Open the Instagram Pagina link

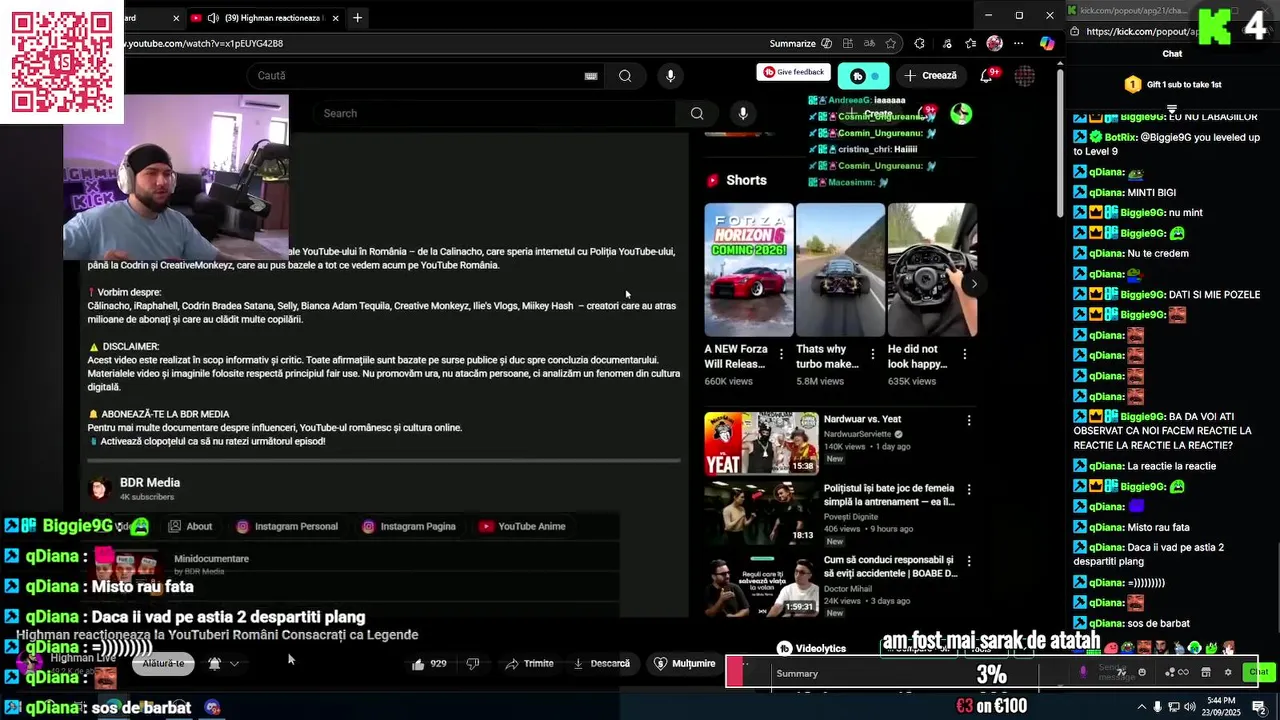409,527
